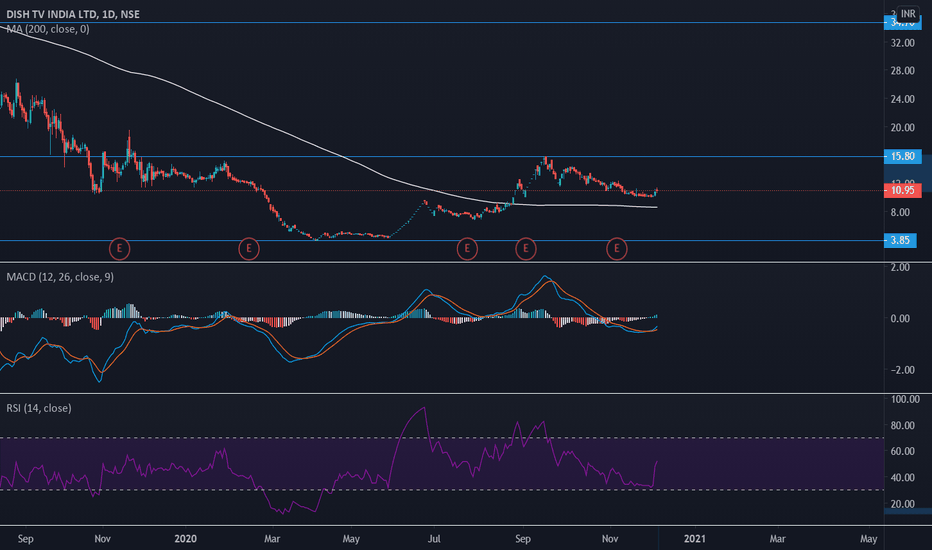932x550 pixels.
Task: Click the red 10.95 current price label
Action: [x=903, y=190]
